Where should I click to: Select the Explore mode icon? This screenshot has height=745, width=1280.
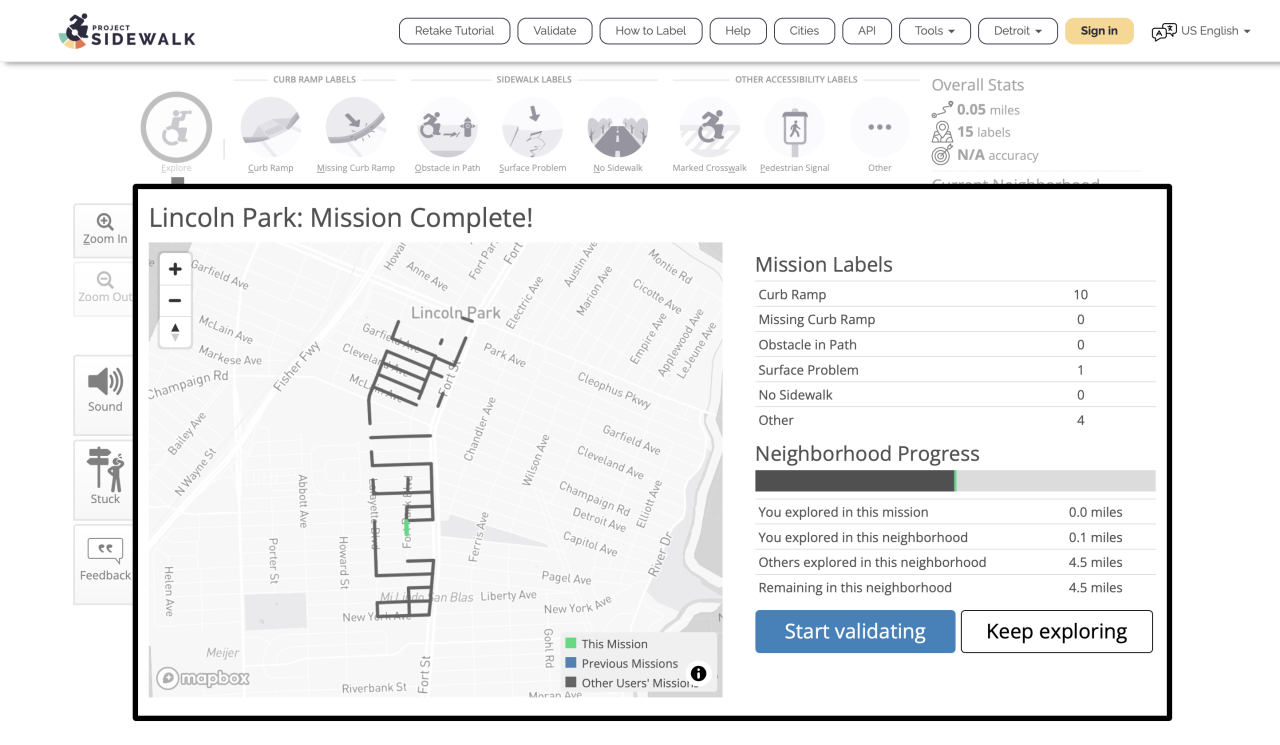[x=176, y=127]
